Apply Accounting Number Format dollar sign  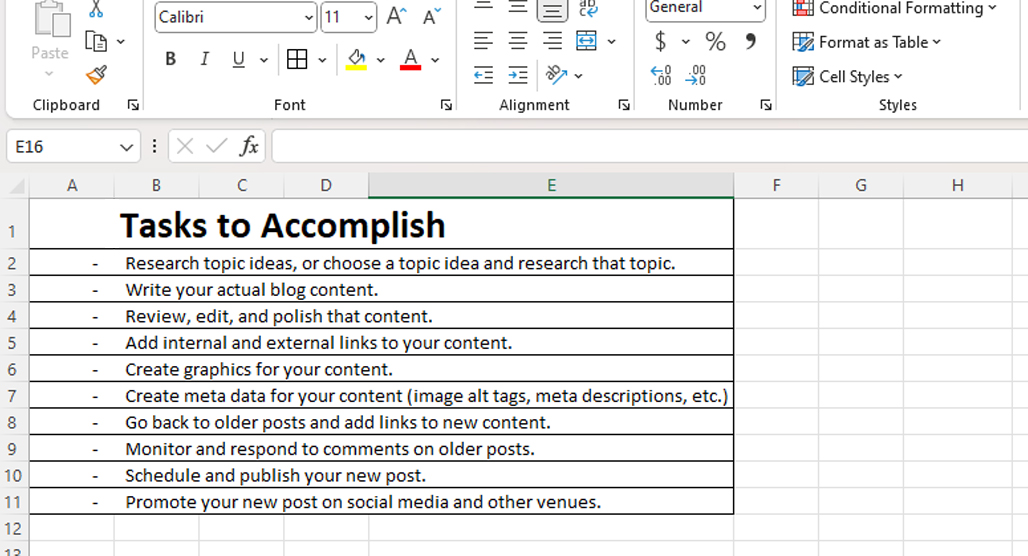click(x=661, y=41)
